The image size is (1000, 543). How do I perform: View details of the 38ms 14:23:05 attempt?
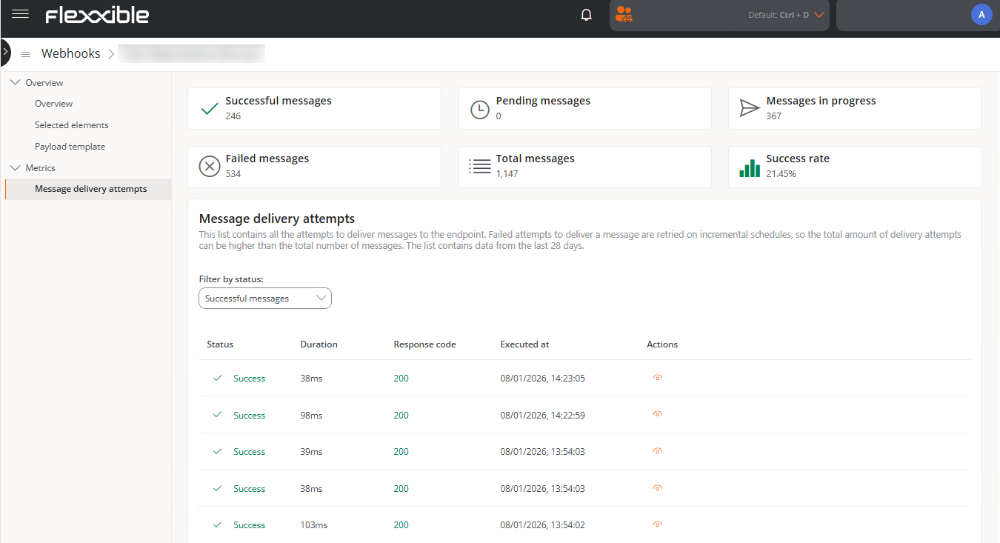pyautogui.click(x=657, y=378)
